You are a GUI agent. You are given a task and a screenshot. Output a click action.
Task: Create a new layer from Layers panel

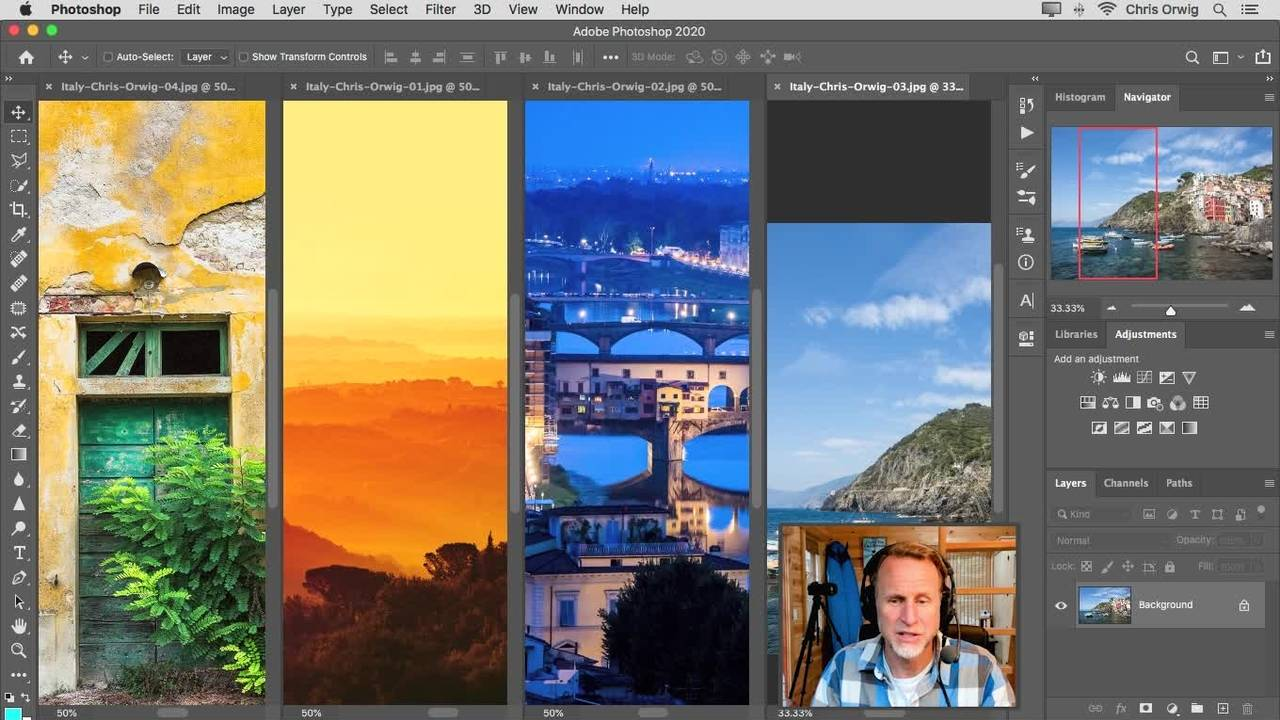click(x=1221, y=708)
